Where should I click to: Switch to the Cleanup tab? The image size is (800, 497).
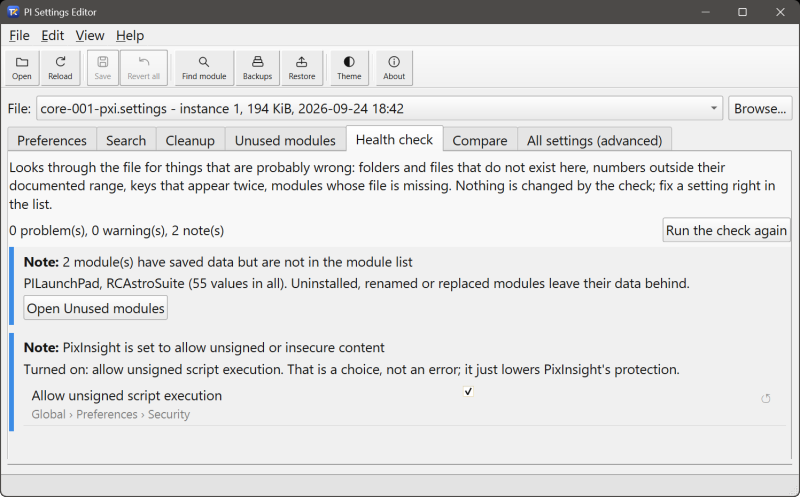point(190,140)
